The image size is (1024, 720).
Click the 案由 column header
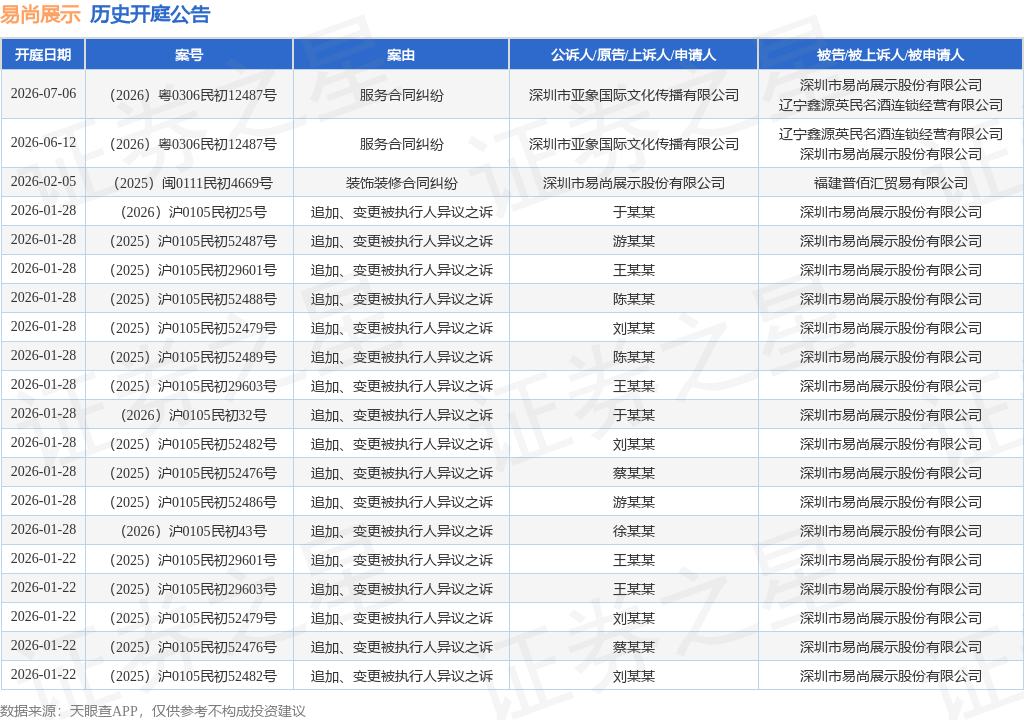point(401,55)
